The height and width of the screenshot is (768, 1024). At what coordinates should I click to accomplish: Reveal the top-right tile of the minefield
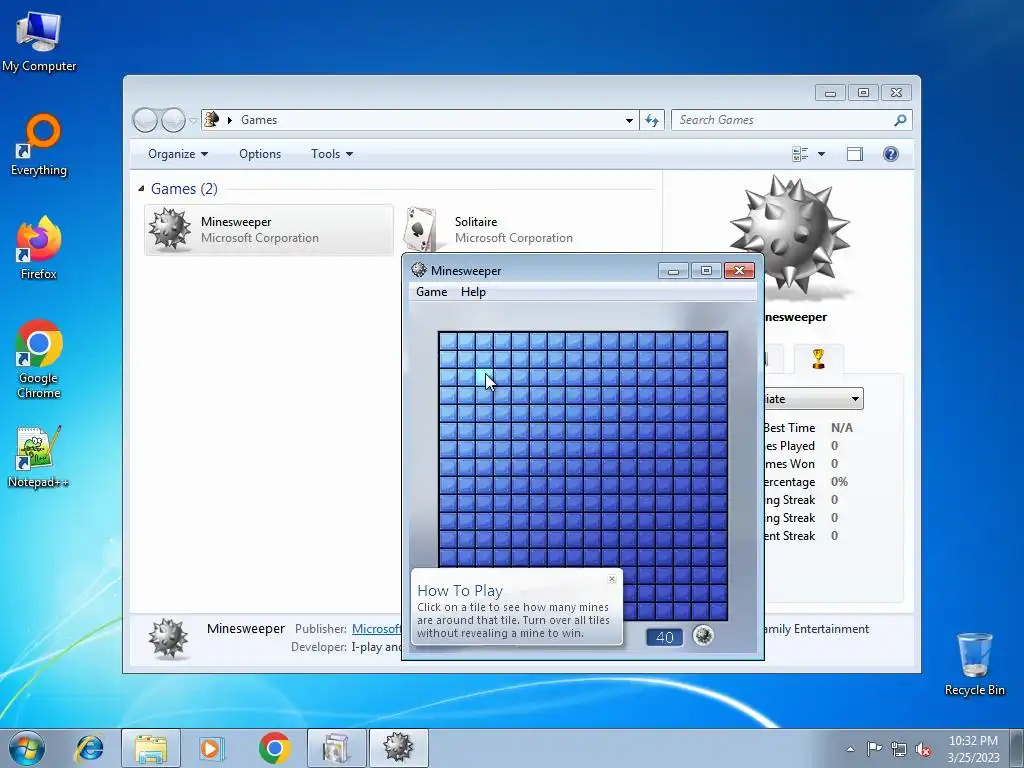[x=718, y=341]
